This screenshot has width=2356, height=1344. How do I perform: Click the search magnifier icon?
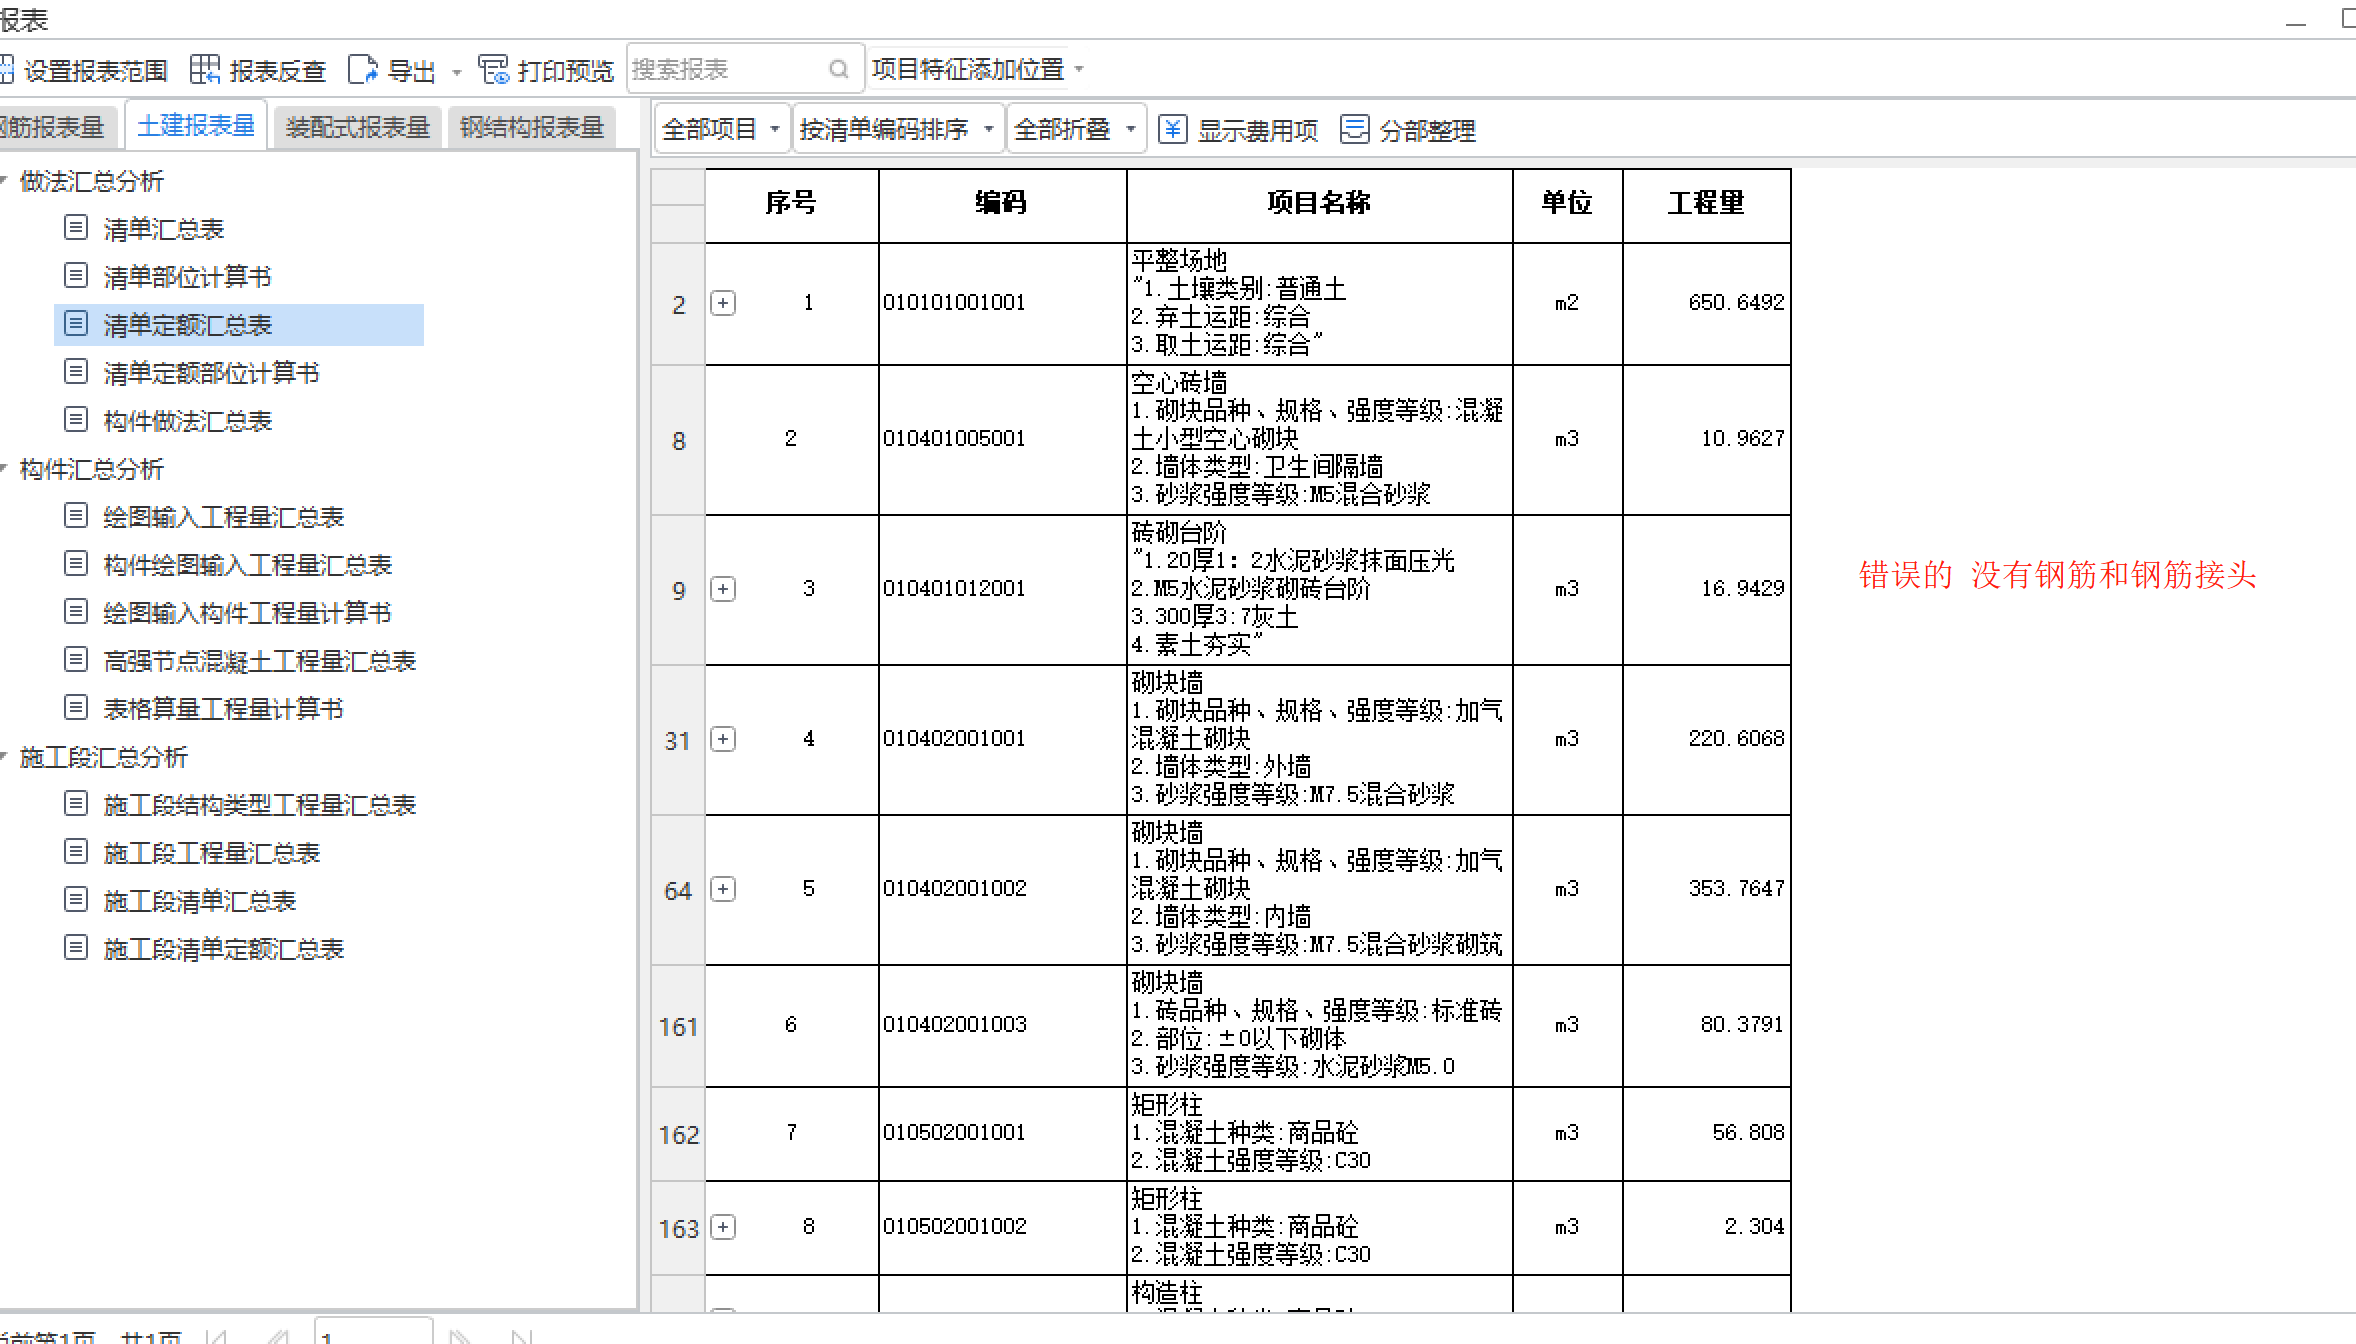pos(839,69)
